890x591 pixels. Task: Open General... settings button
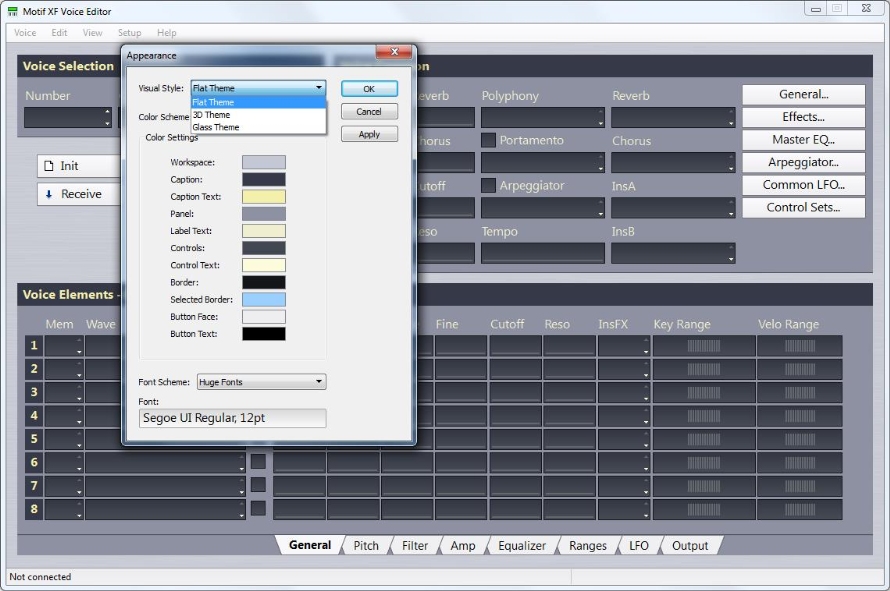(x=804, y=94)
